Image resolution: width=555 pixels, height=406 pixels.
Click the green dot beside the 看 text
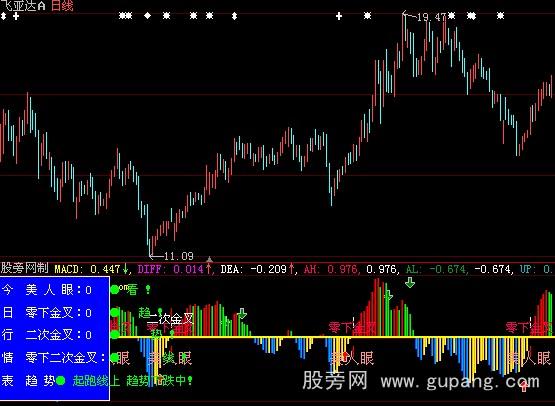(115, 290)
